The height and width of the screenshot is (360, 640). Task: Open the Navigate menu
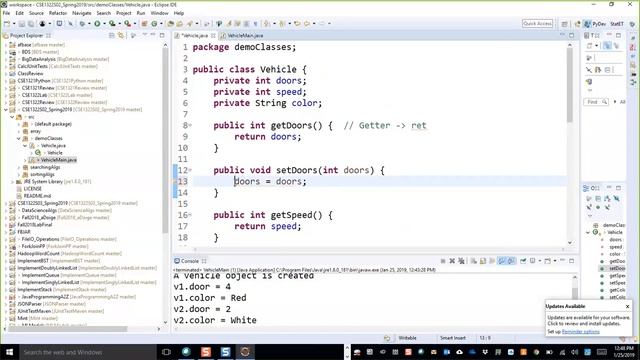(x=82, y=13)
